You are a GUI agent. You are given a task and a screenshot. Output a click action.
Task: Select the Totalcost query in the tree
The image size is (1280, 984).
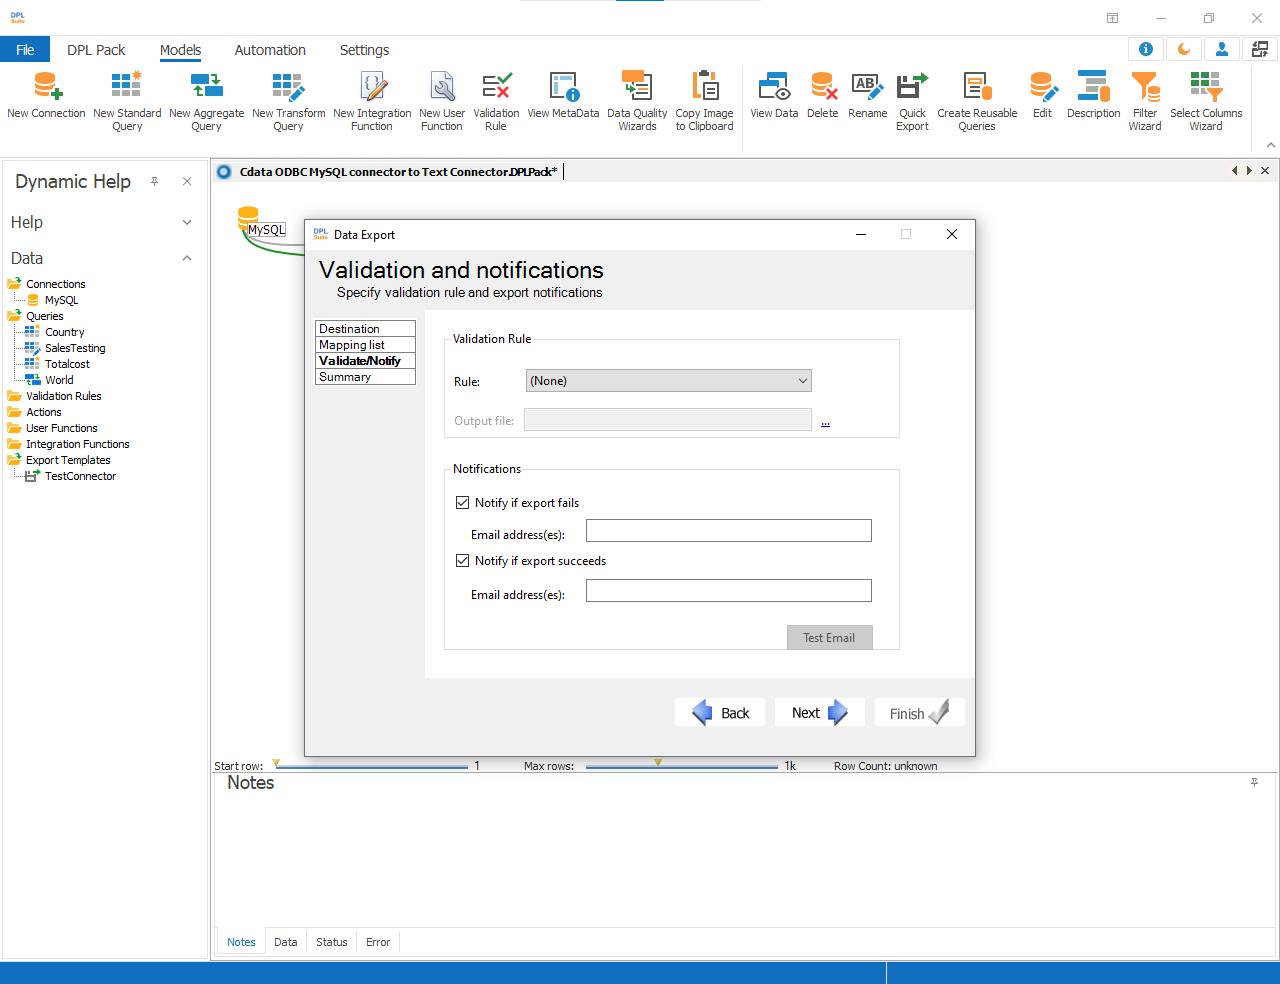[67, 364]
